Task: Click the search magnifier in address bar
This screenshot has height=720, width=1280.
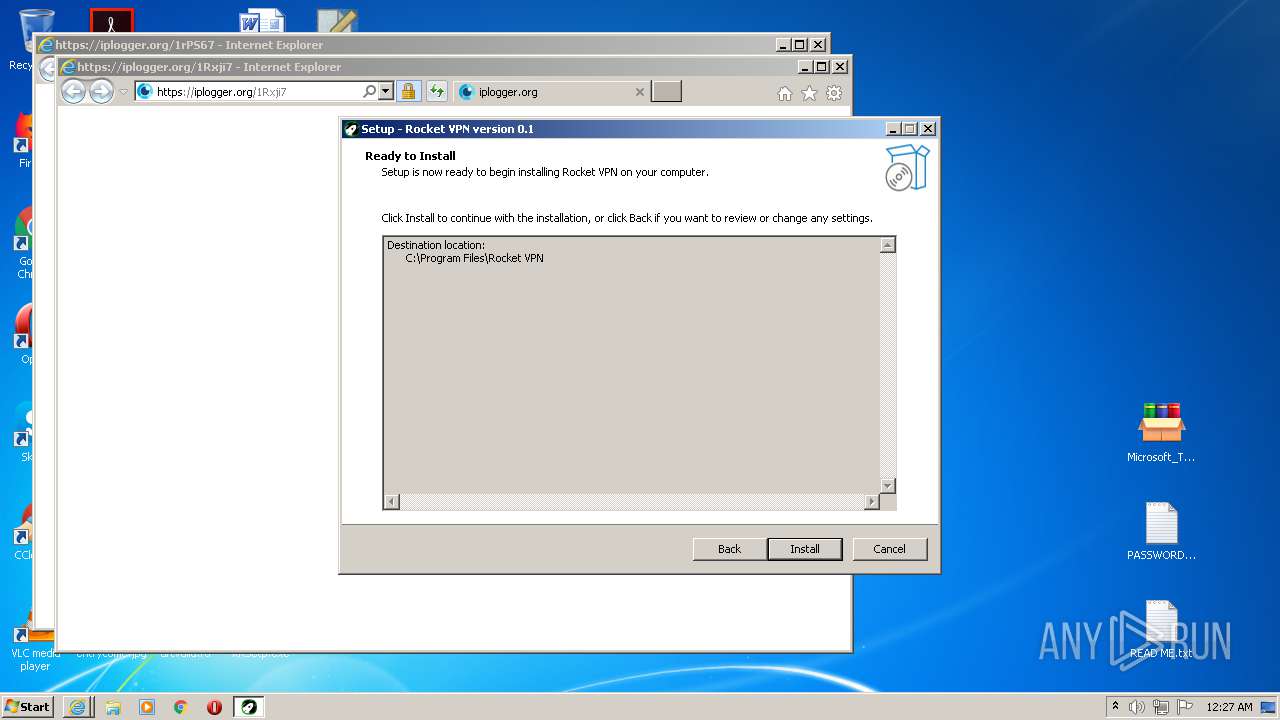Action: 369,92
